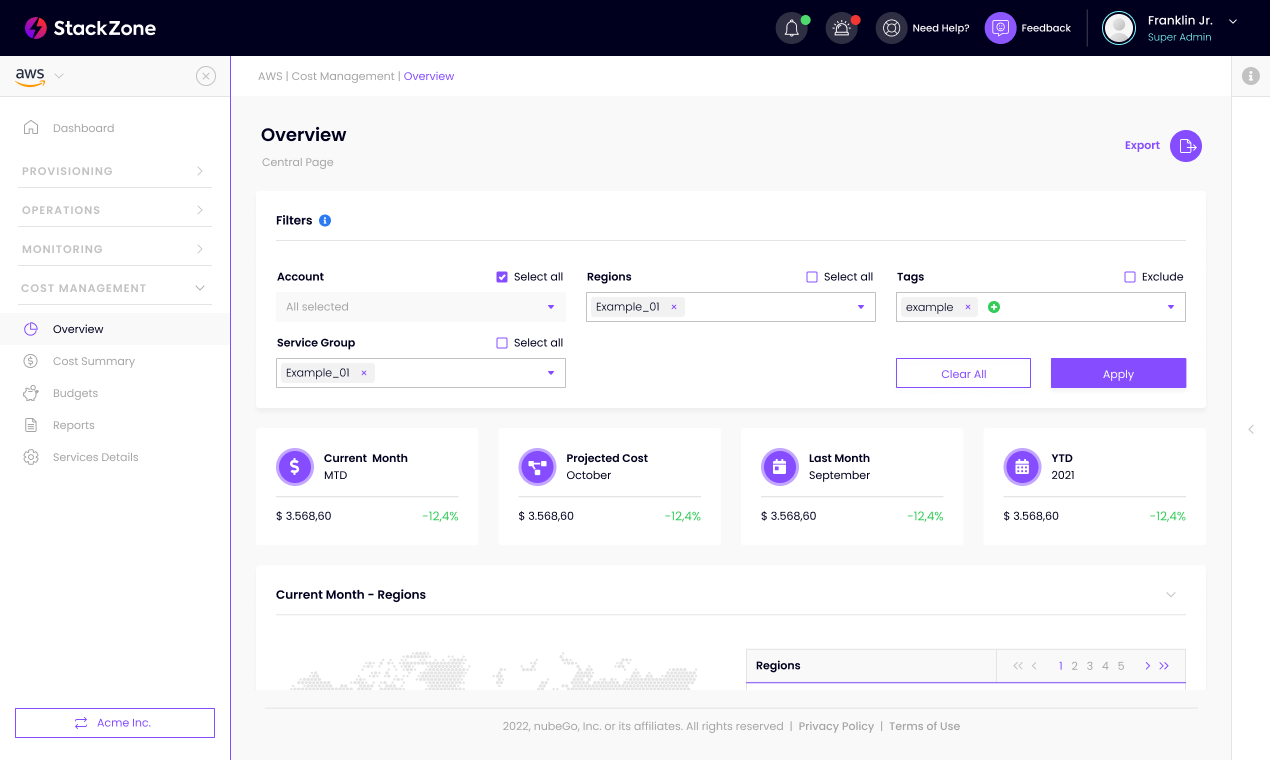This screenshot has height=760, width=1270.
Task: Open the Service Group dropdown arrow
Action: (551, 373)
